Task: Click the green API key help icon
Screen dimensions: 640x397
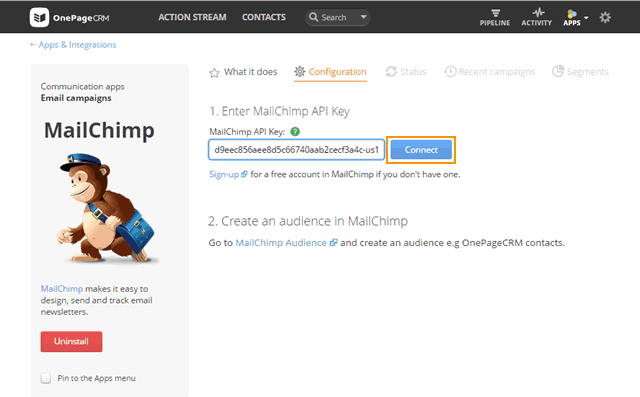Action: click(295, 132)
